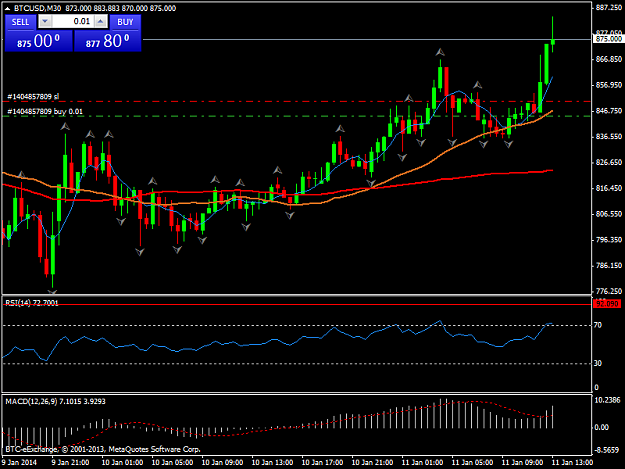This screenshot has height=469, width=625.
Task: Click the 11 Jan 01:00 time axis label
Action: click(422, 462)
